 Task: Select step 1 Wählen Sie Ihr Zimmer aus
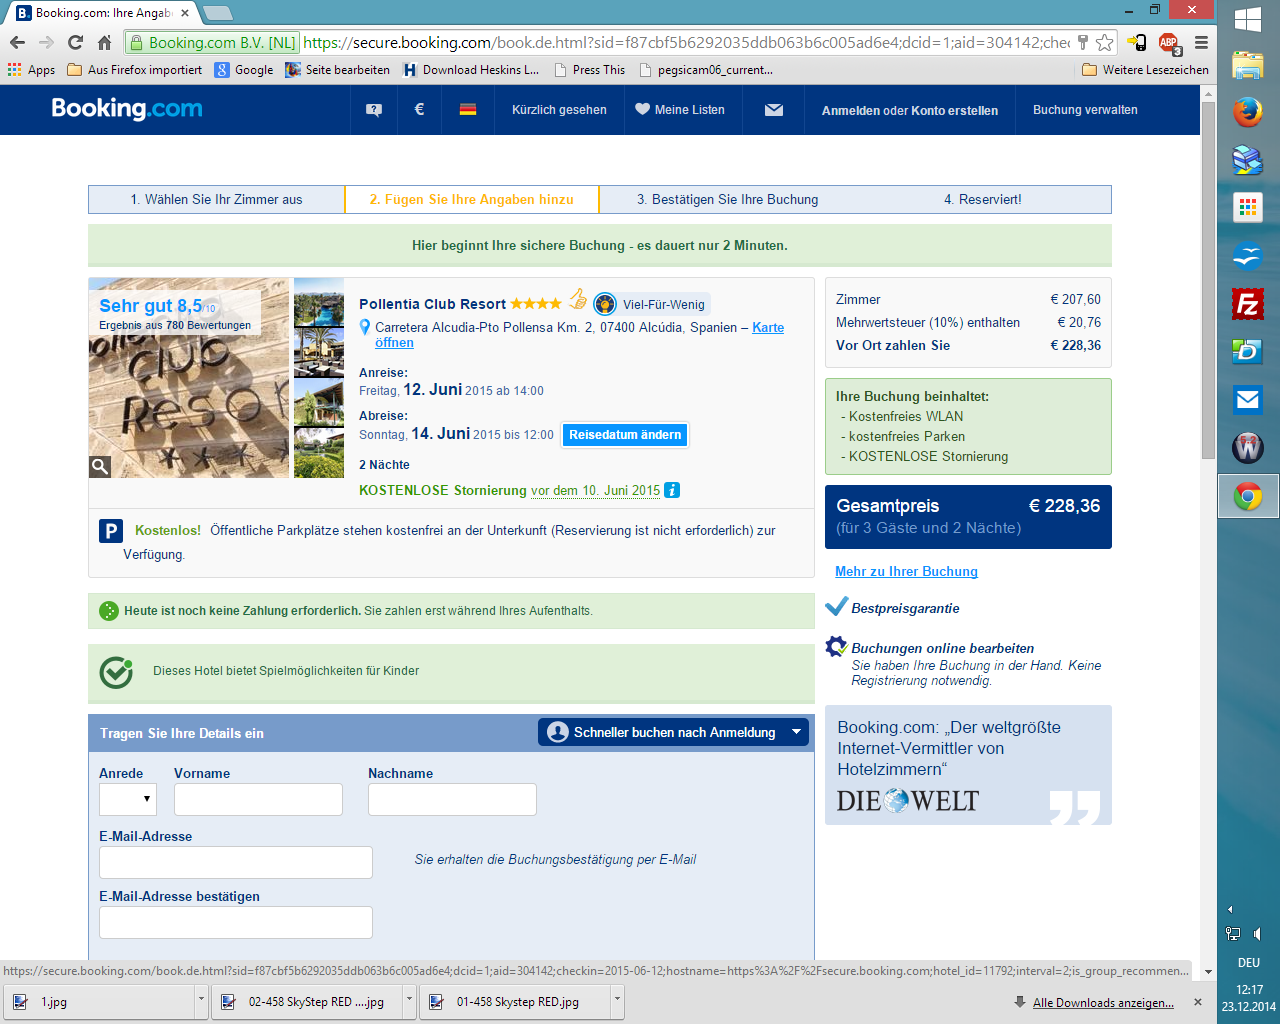(216, 199)
